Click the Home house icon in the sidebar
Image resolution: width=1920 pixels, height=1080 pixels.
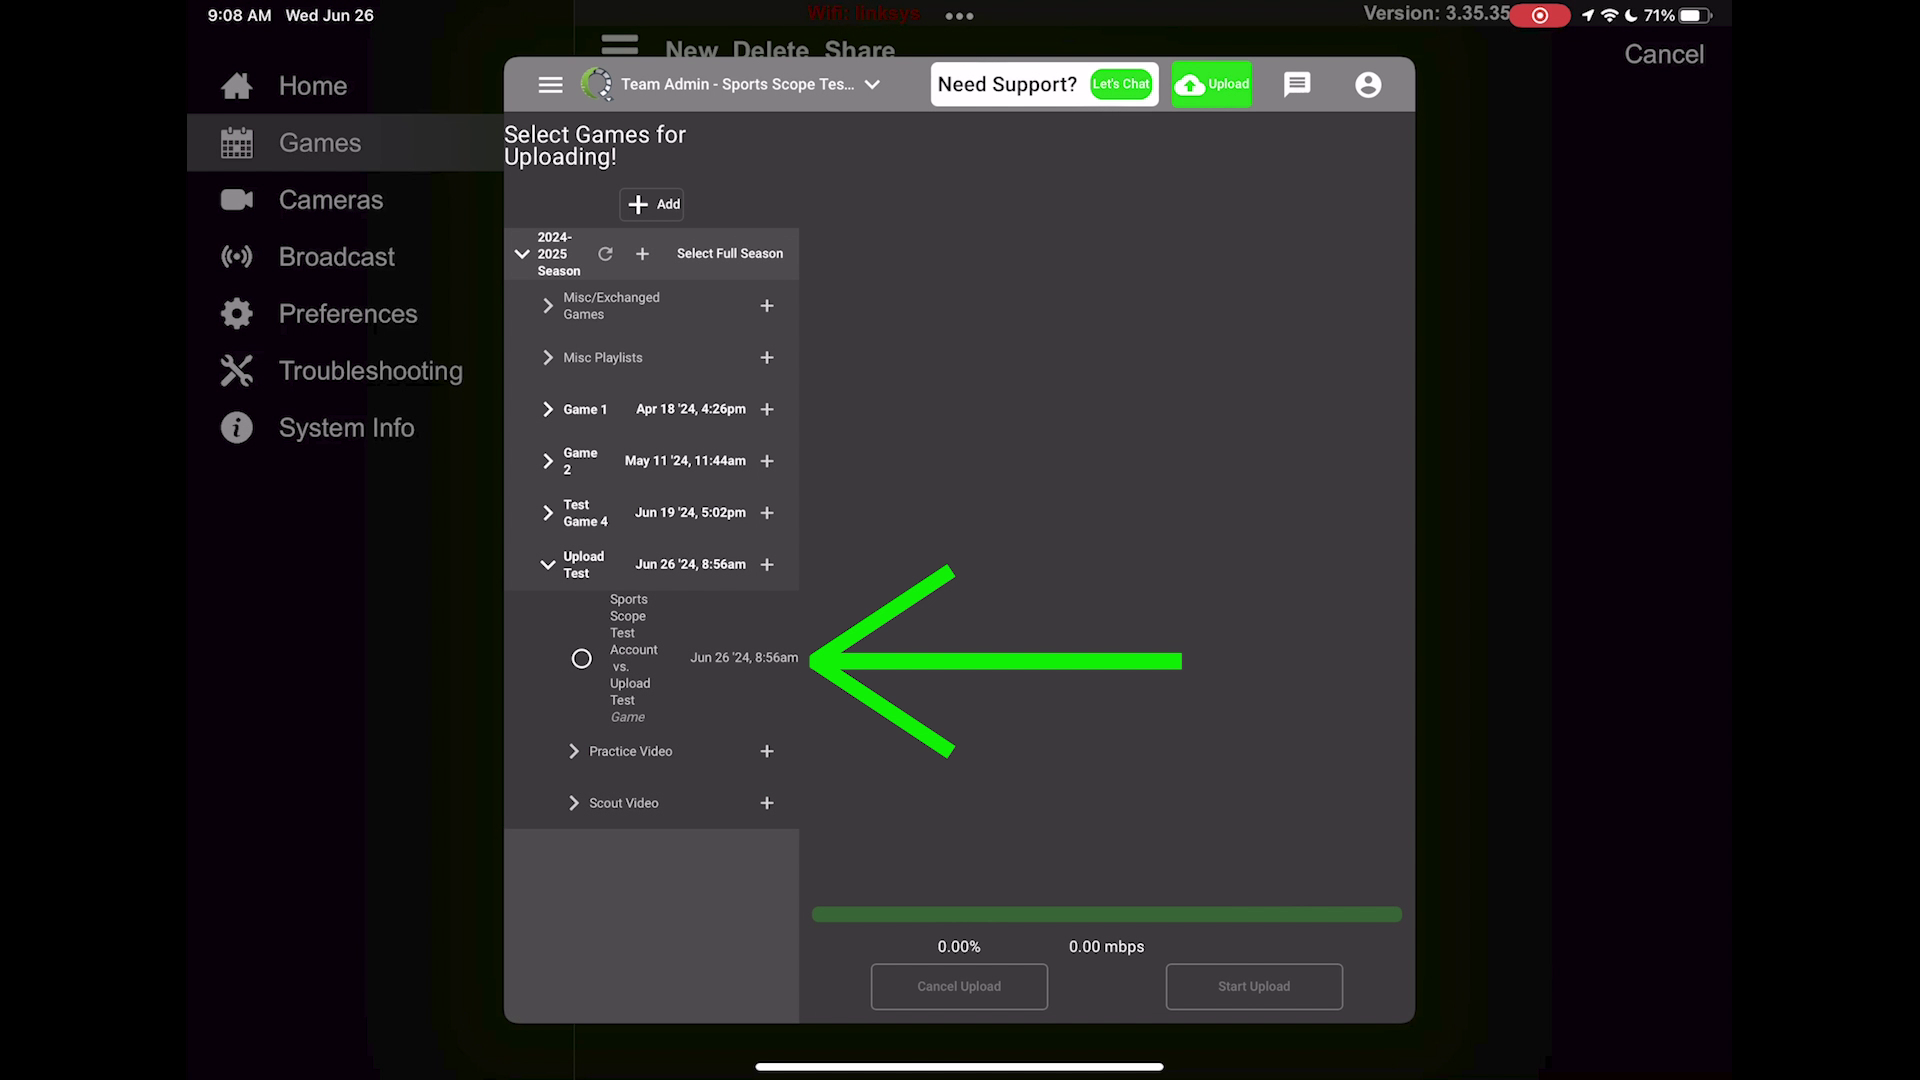pyautogui.click(x=237, y=86)
